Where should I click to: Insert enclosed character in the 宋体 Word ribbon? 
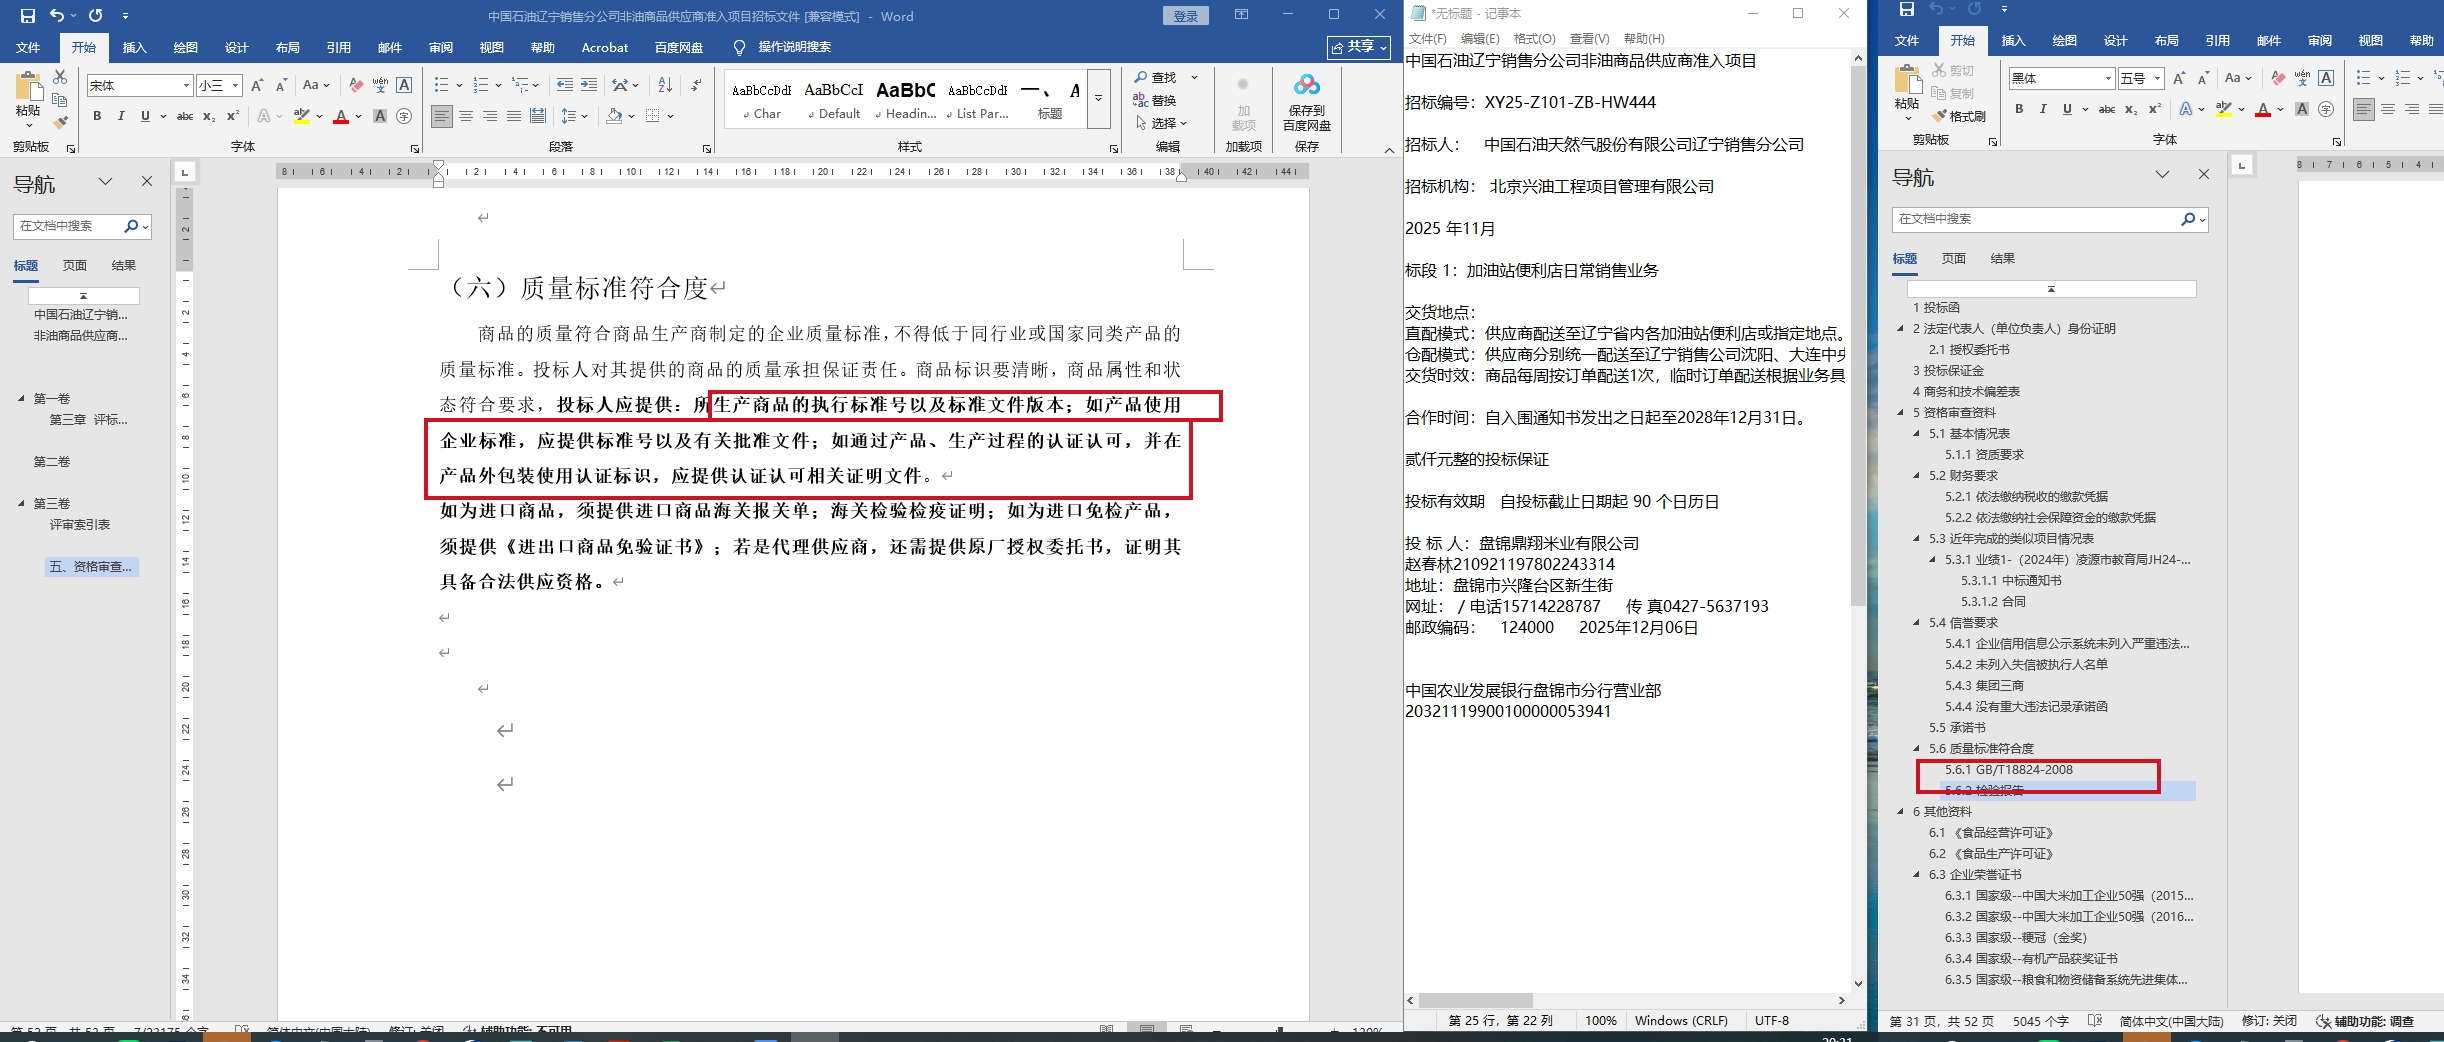(x=404, y=116)
